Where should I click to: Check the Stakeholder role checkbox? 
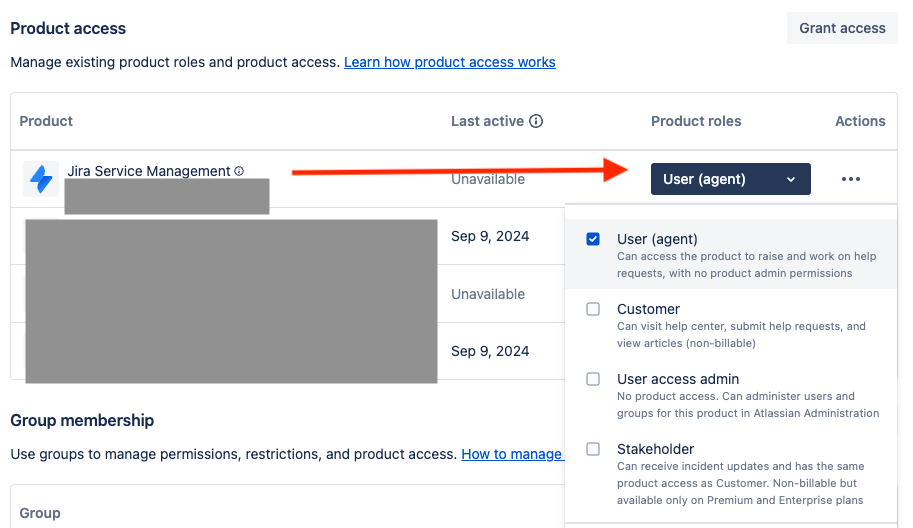pyautogui.click(x=593, y=449)
